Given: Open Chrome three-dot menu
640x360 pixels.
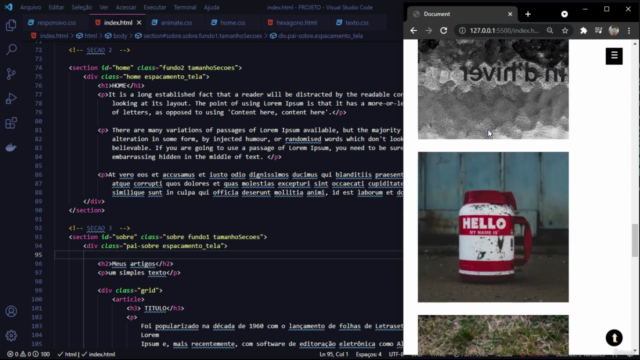Looking at the screenshot, I should 629,31.
